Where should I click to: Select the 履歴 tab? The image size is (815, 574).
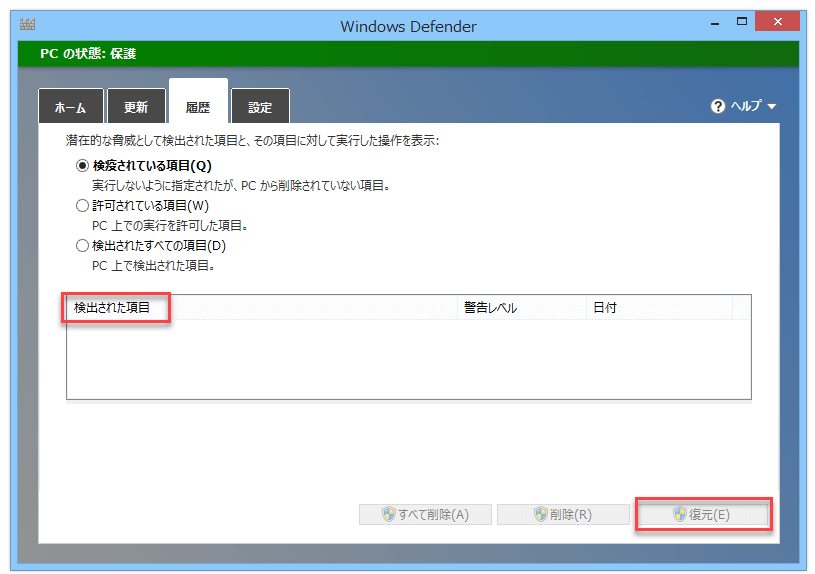[x=198, y=101]
